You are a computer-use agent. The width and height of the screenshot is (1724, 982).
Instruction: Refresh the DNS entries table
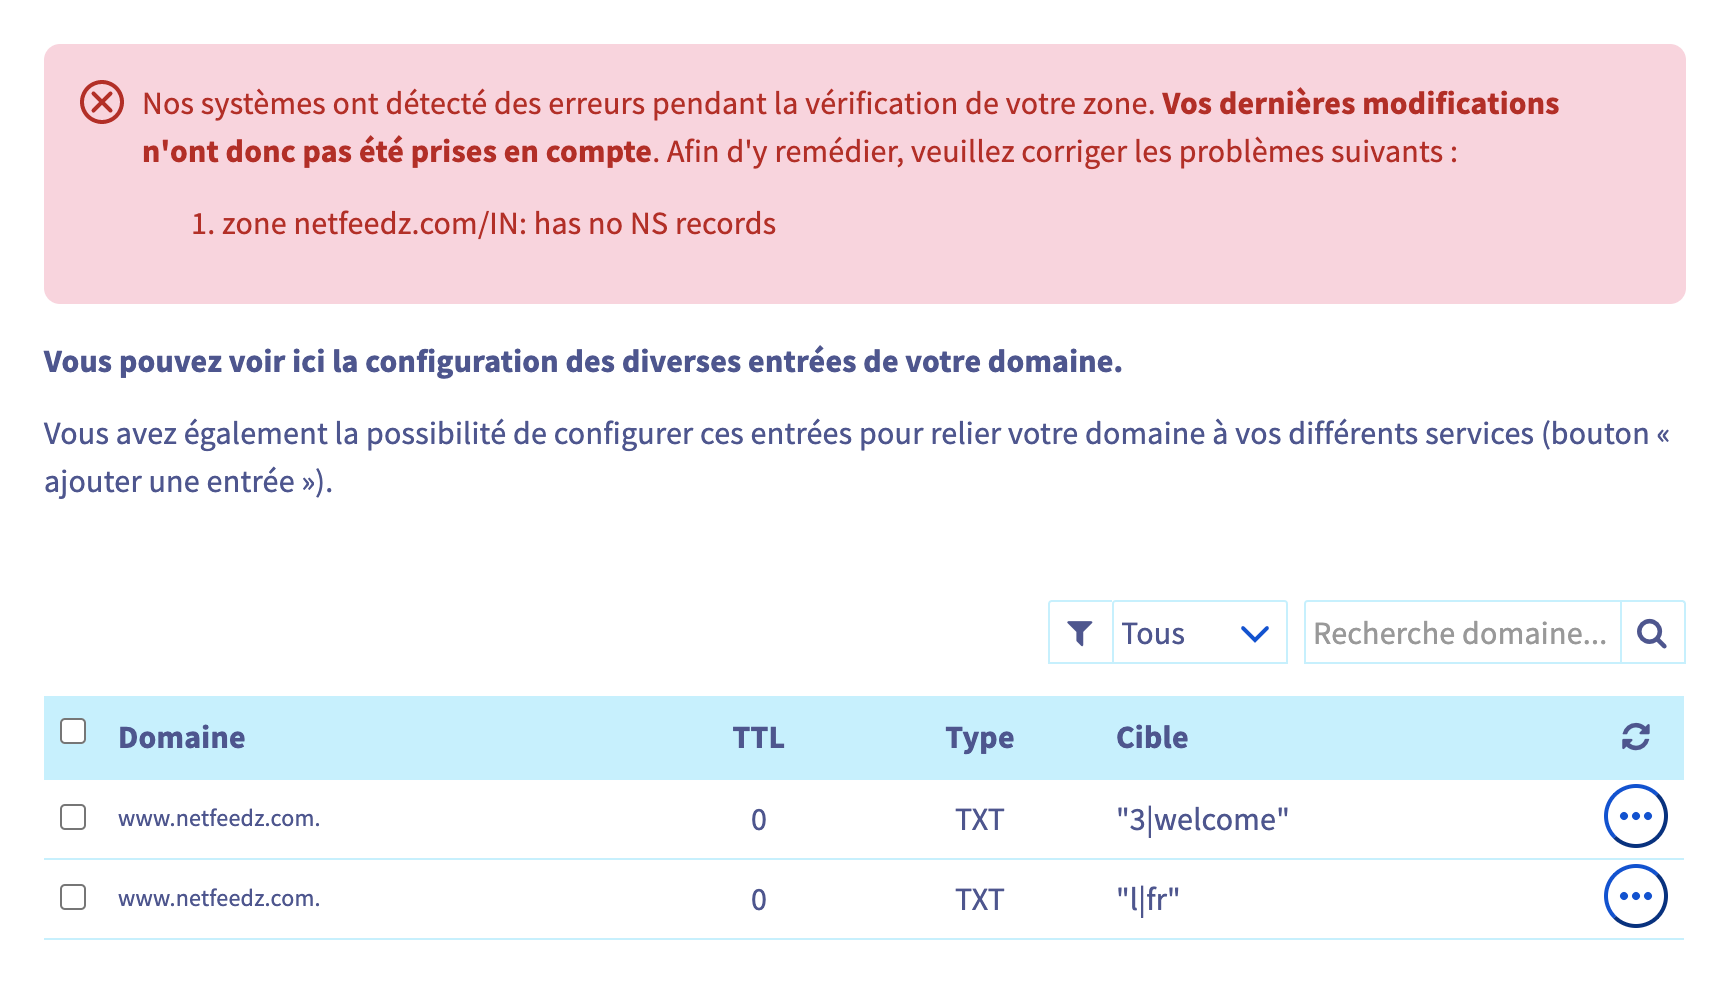(x=1635, y=737)
